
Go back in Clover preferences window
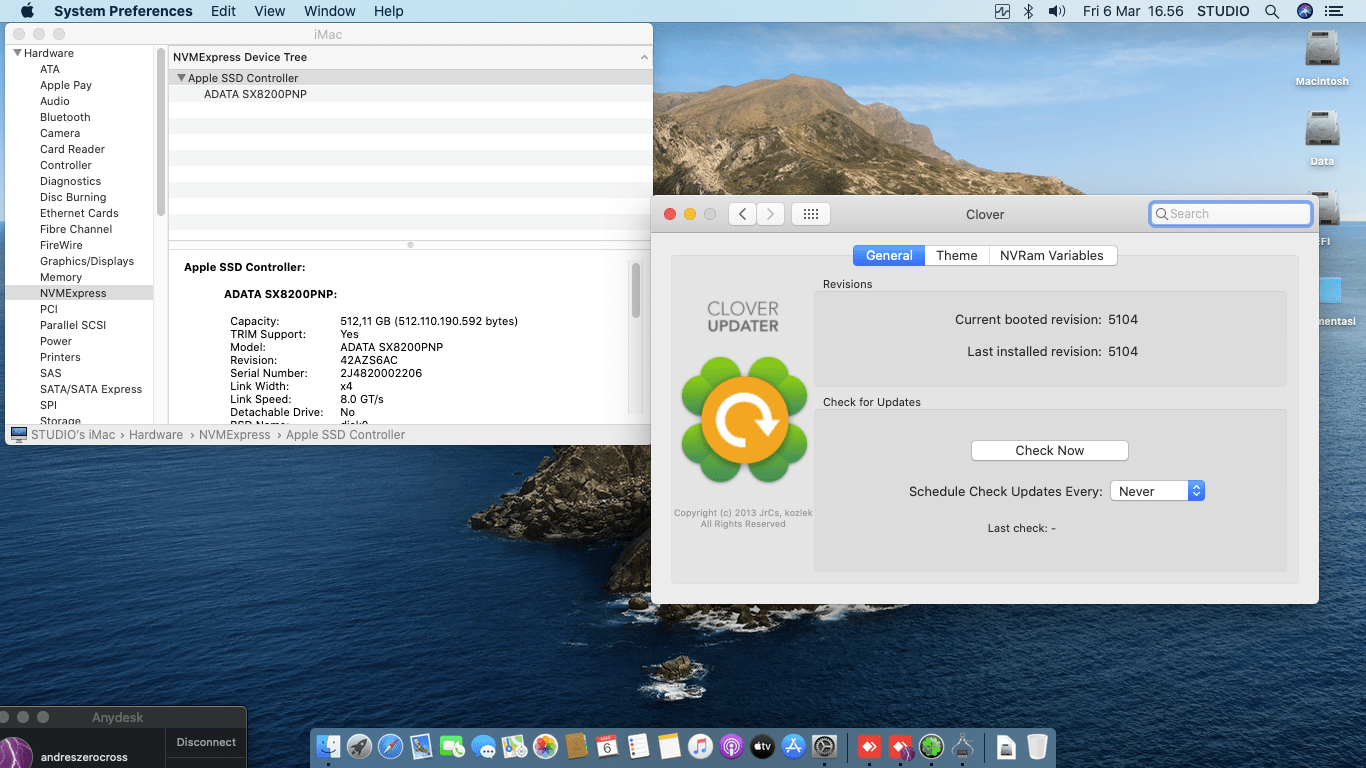tap(742, 214)
